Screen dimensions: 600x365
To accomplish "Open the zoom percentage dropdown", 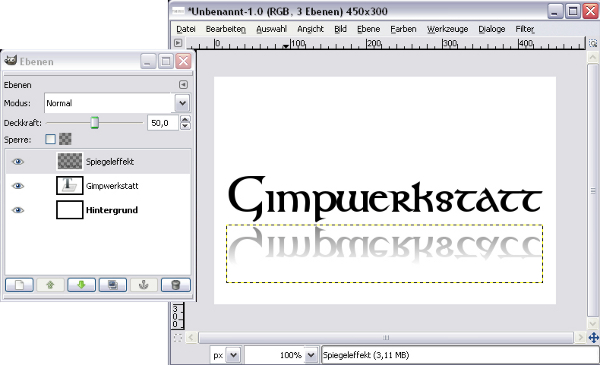I will tap(311, 355).
